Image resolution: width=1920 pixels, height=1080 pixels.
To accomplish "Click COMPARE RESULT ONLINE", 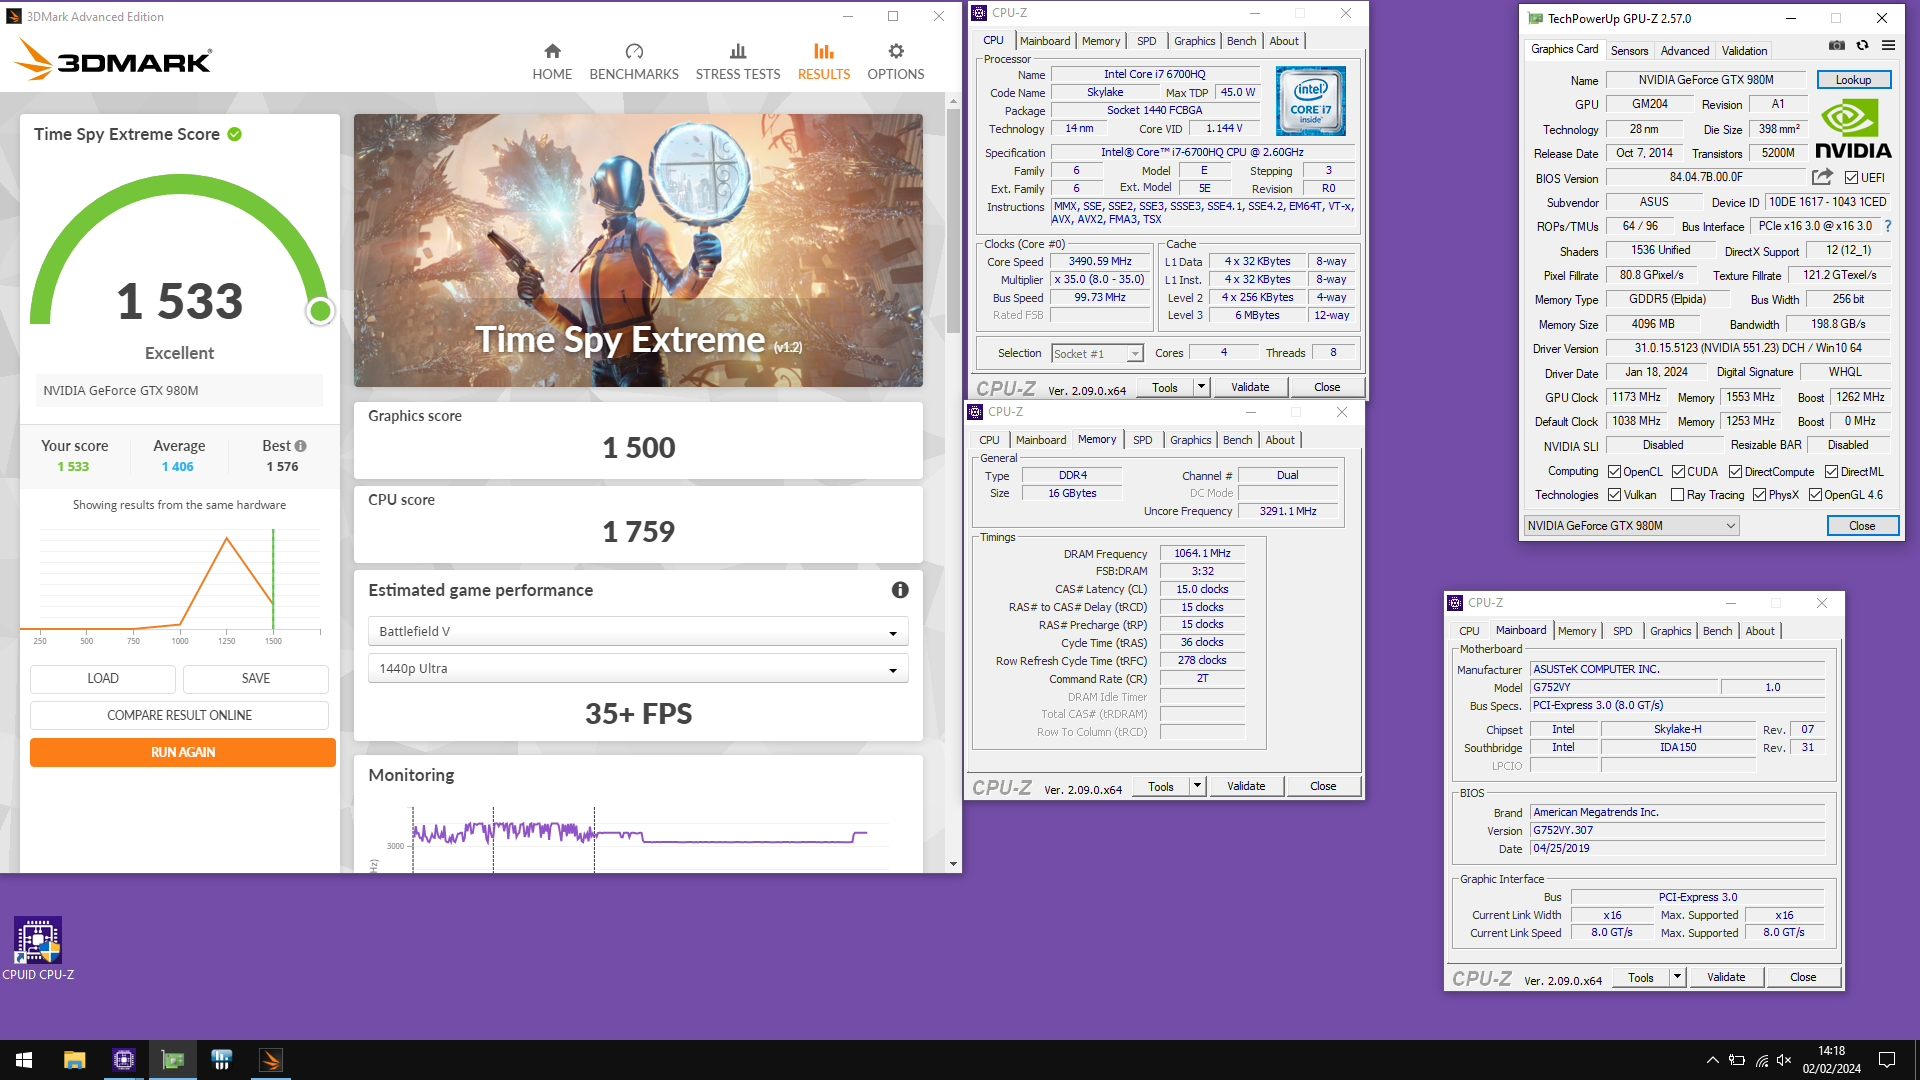I will pyautogui.click(x=179, y=715).
